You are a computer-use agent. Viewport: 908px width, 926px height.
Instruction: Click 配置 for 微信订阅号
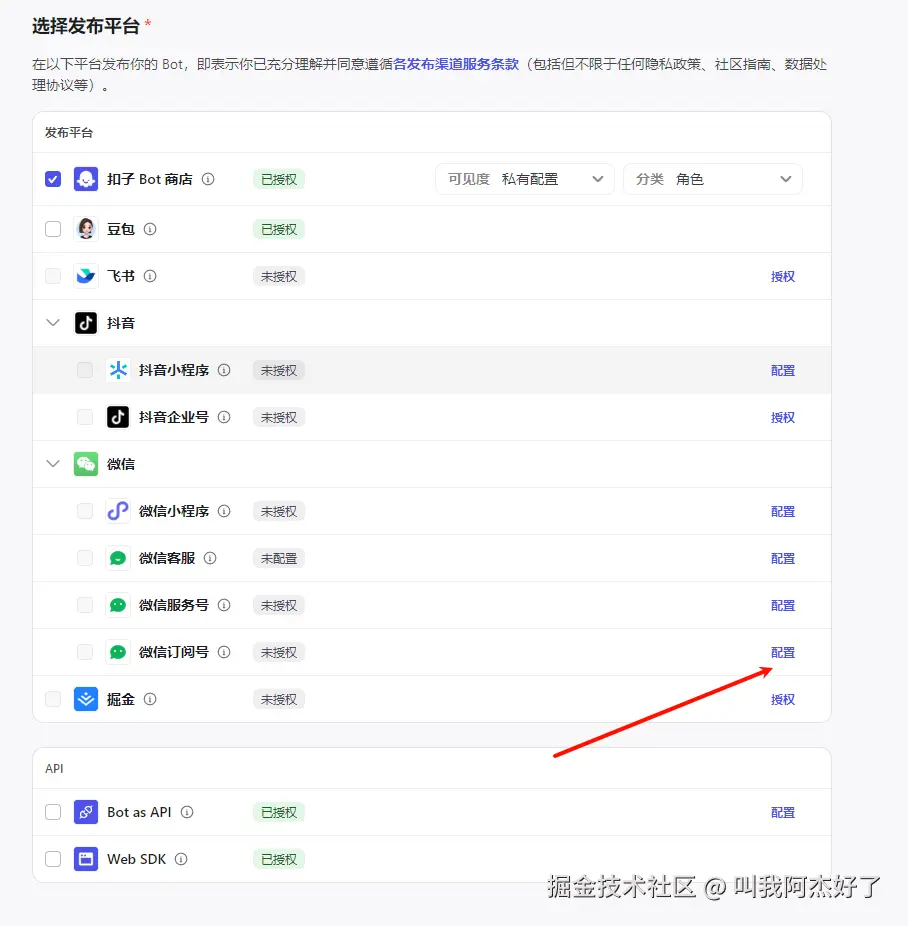[x=783, y=653]
